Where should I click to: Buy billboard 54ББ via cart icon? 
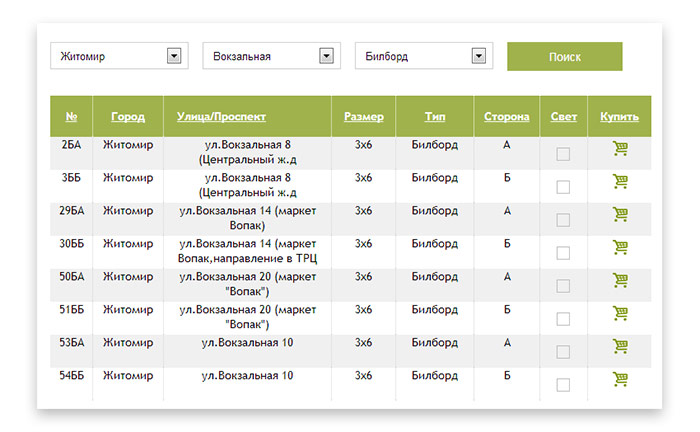click(620, 379)
